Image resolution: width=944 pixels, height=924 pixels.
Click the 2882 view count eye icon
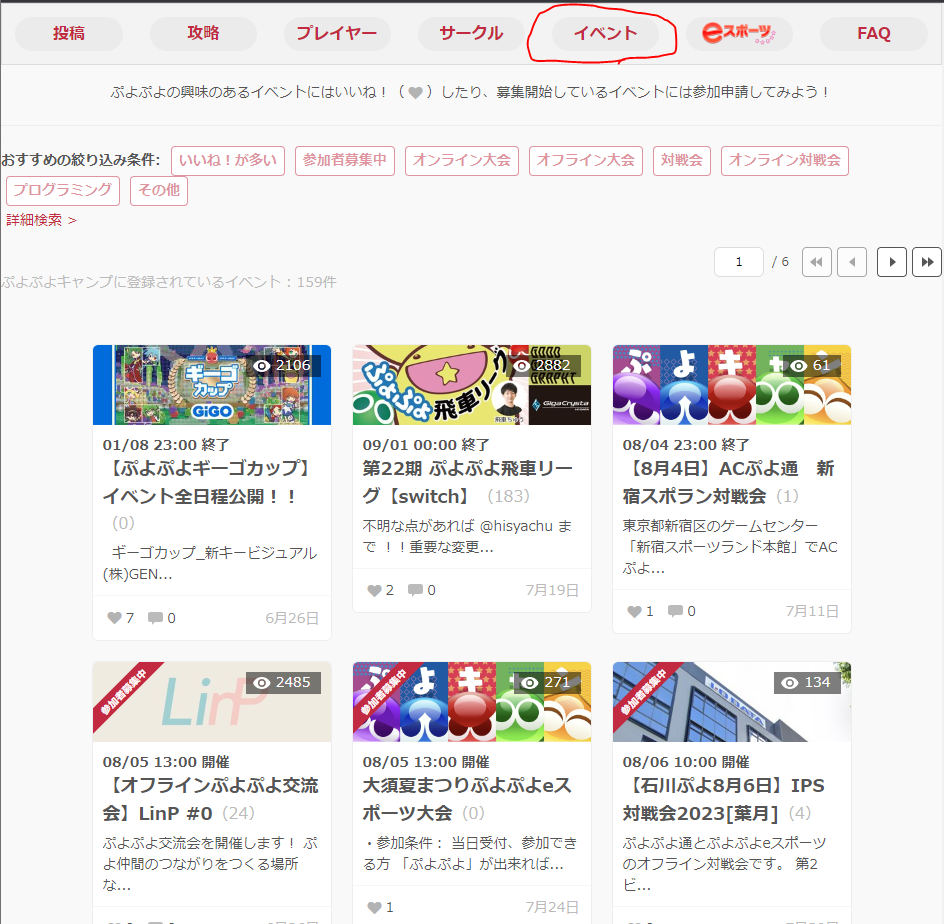pyautogui.click(x=522, y=365)
